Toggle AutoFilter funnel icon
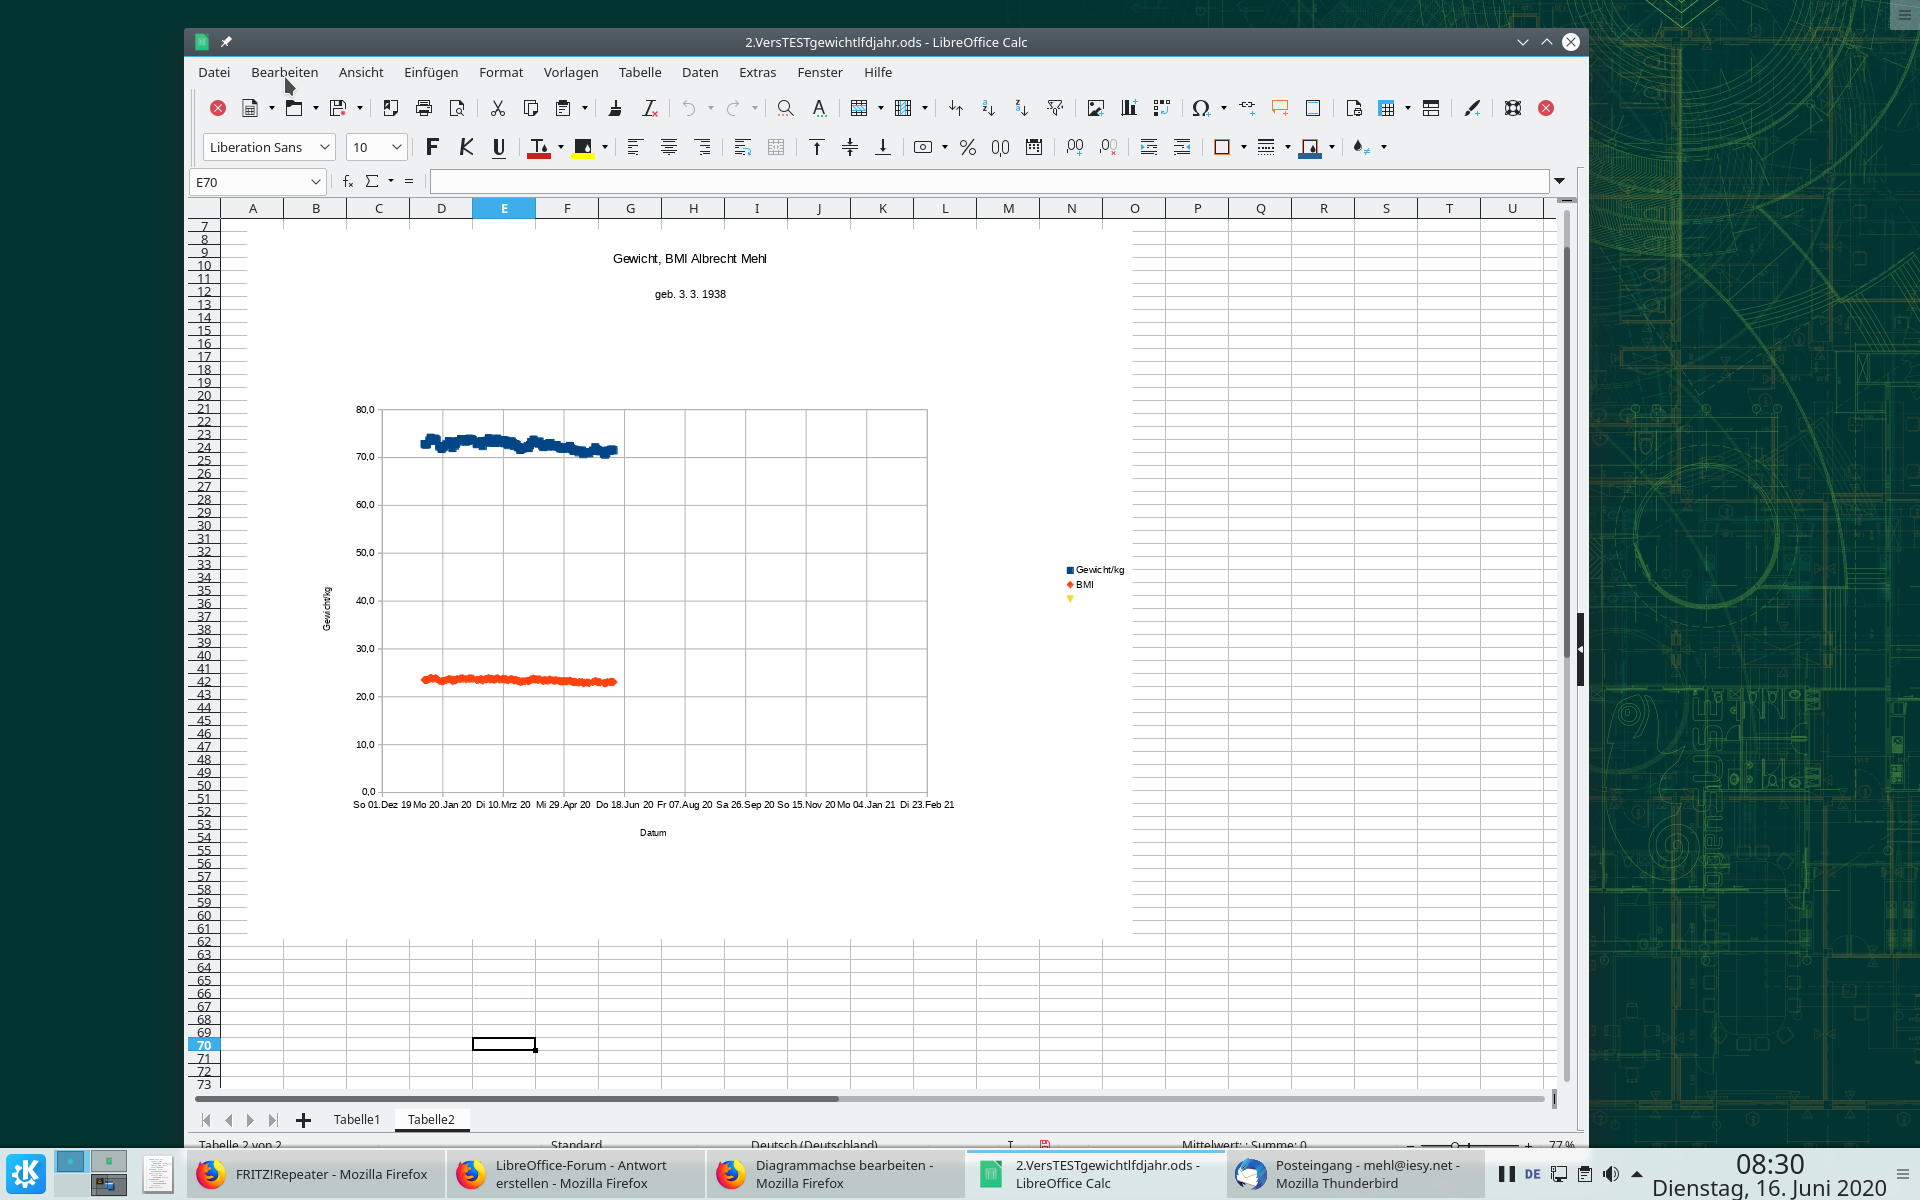The width and height of the screenshot is (1920, 1200). tap(1055, 108)
